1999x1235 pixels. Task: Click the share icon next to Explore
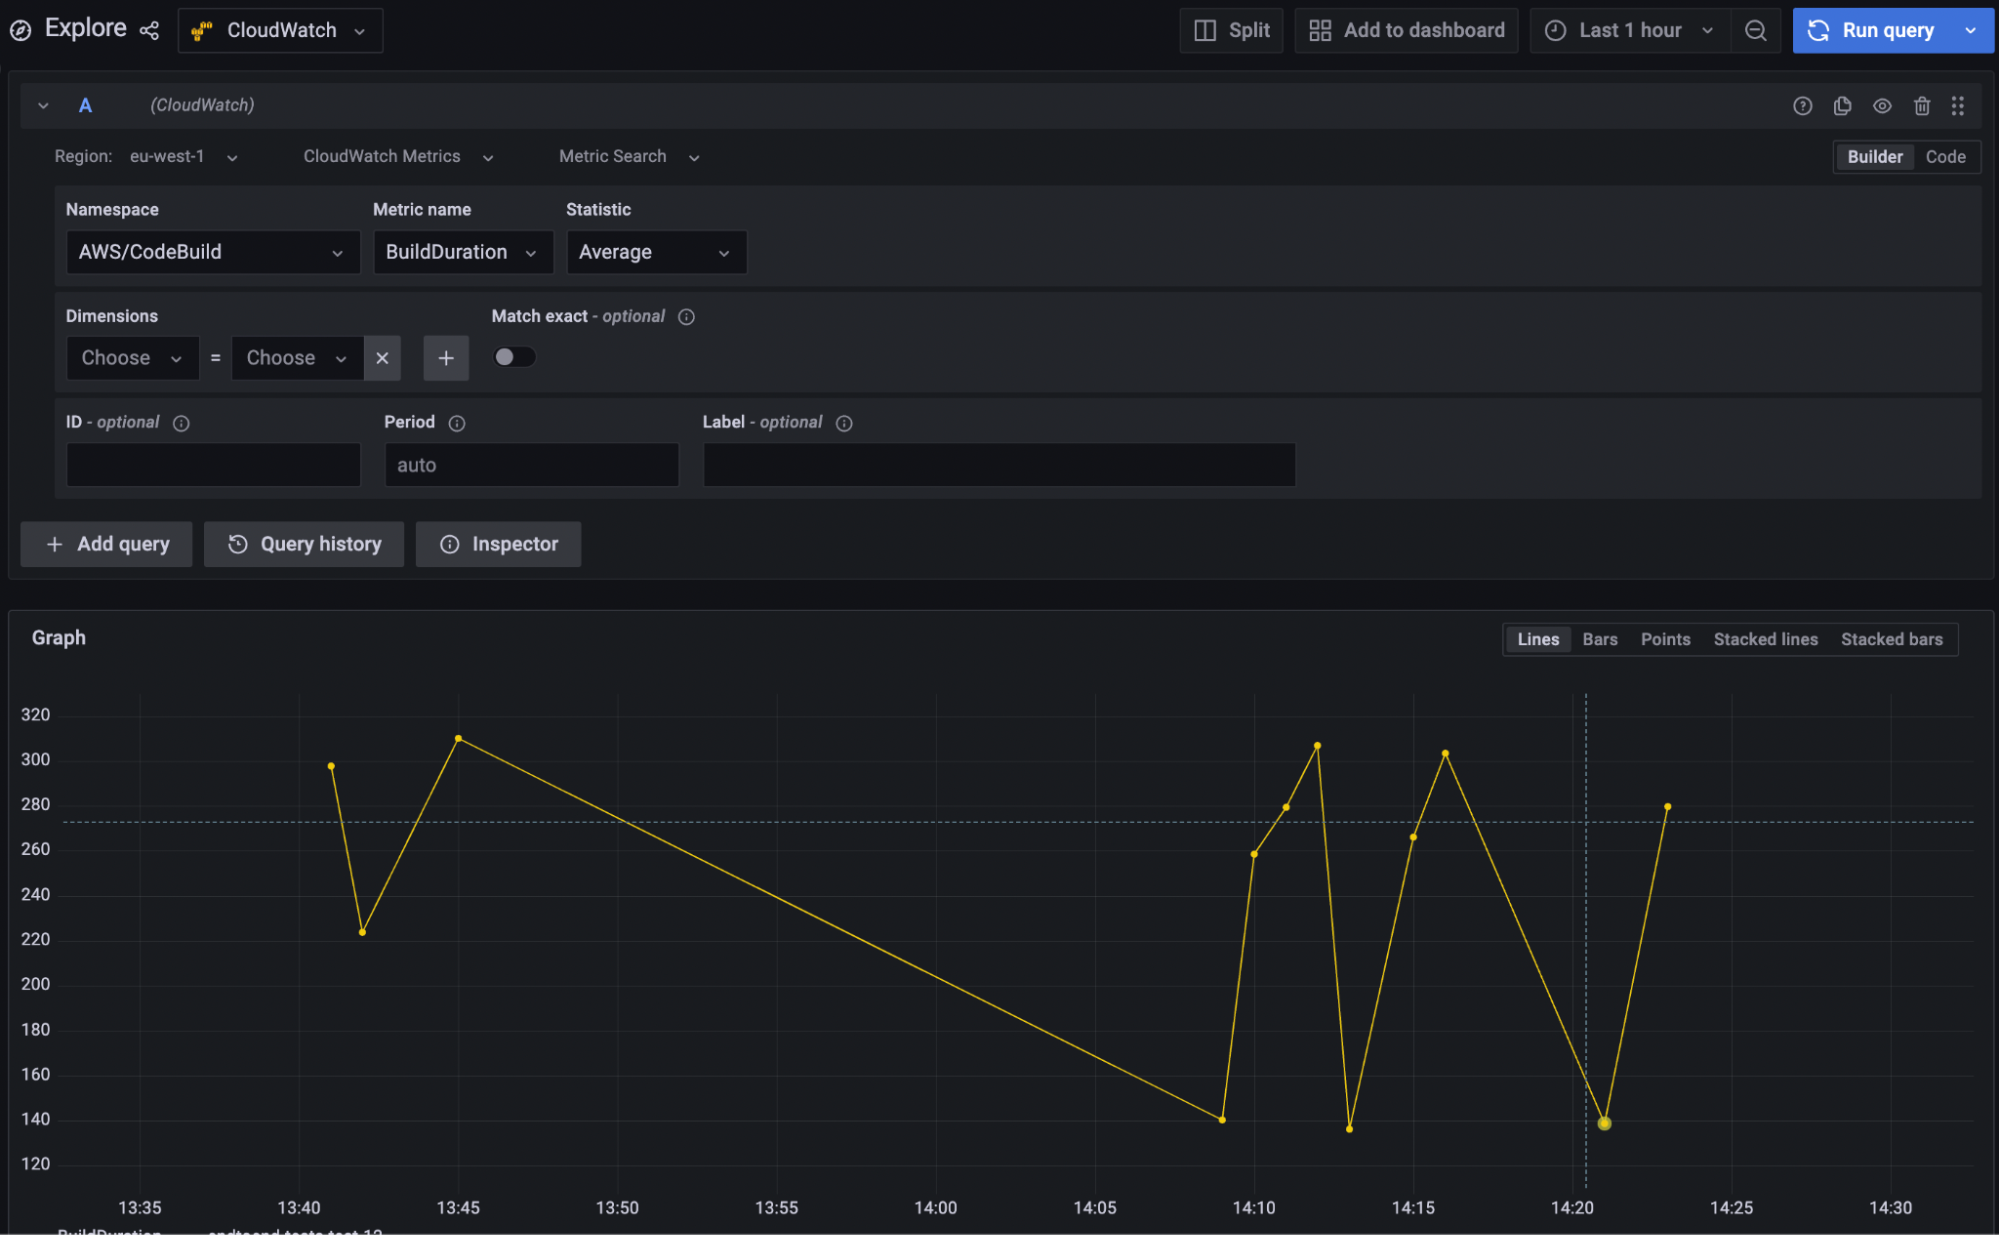(x=149, y=30)
